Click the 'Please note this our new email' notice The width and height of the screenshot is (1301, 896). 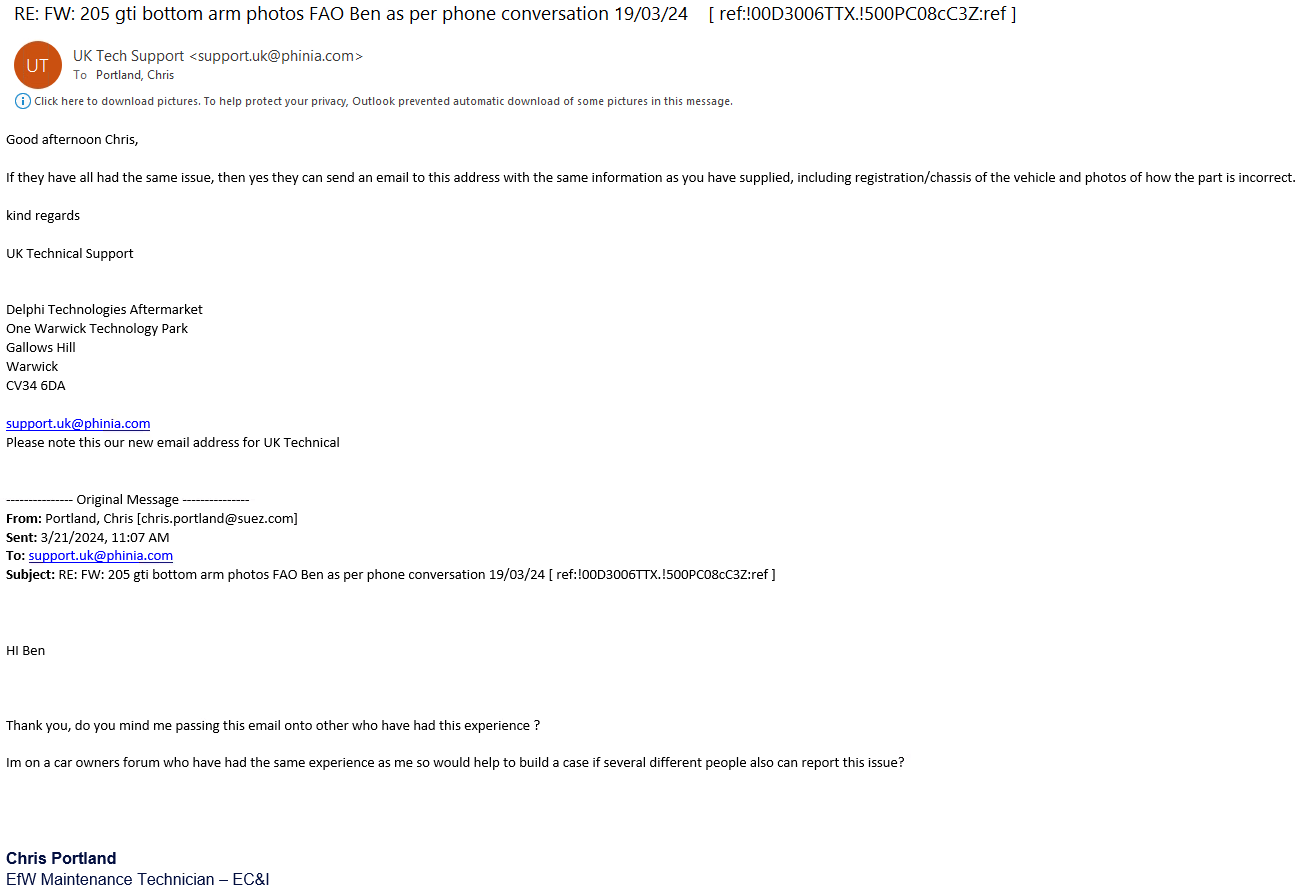(173, 442)
